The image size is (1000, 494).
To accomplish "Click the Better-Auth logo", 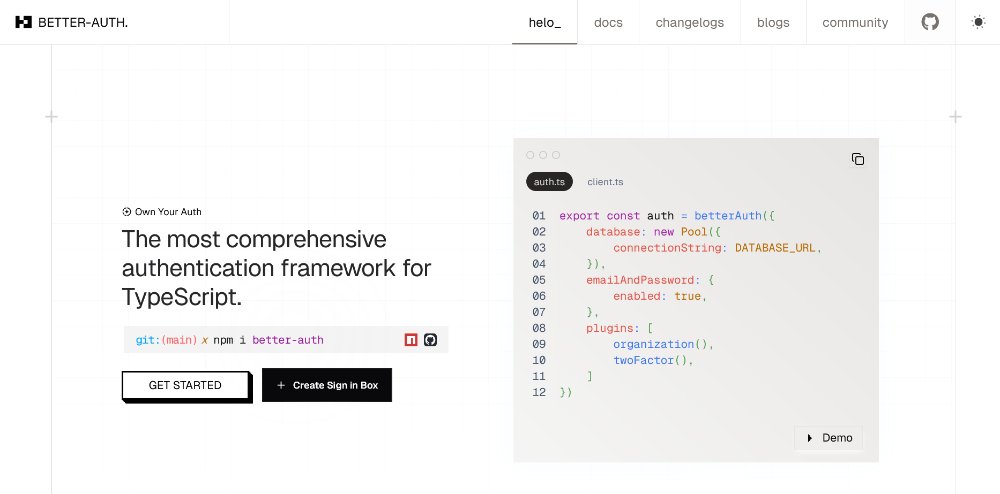I will pyautogui.click(x=24, y=22).
